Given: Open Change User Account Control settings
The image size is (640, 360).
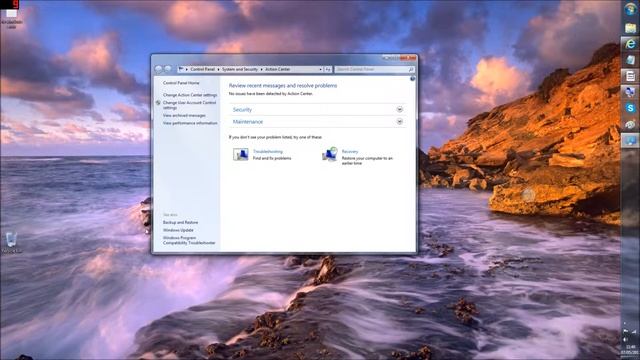Looking at the screenshot, I should tap(189, 105).
